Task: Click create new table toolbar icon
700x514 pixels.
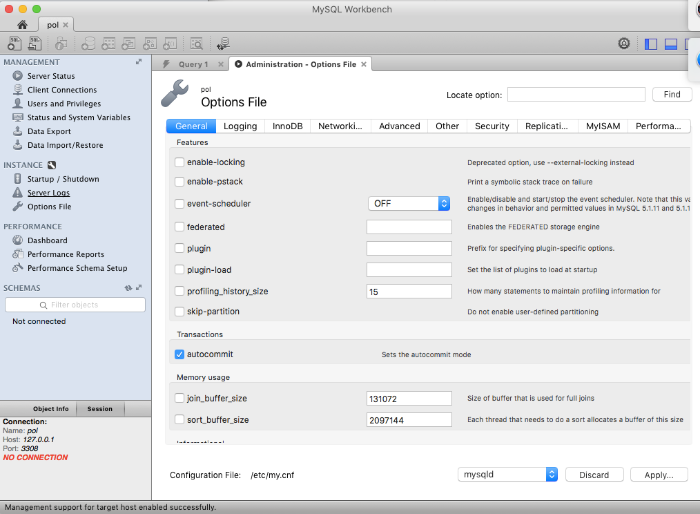Action: pos(108,43)
